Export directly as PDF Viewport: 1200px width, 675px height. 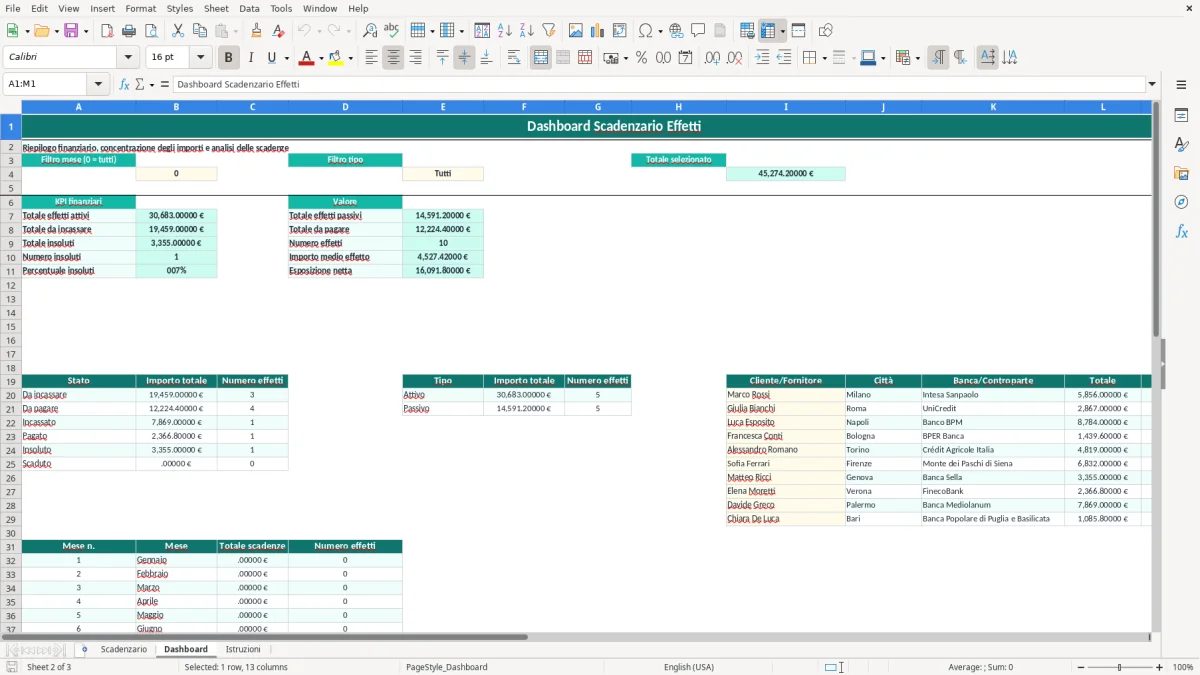coord(107,31)
